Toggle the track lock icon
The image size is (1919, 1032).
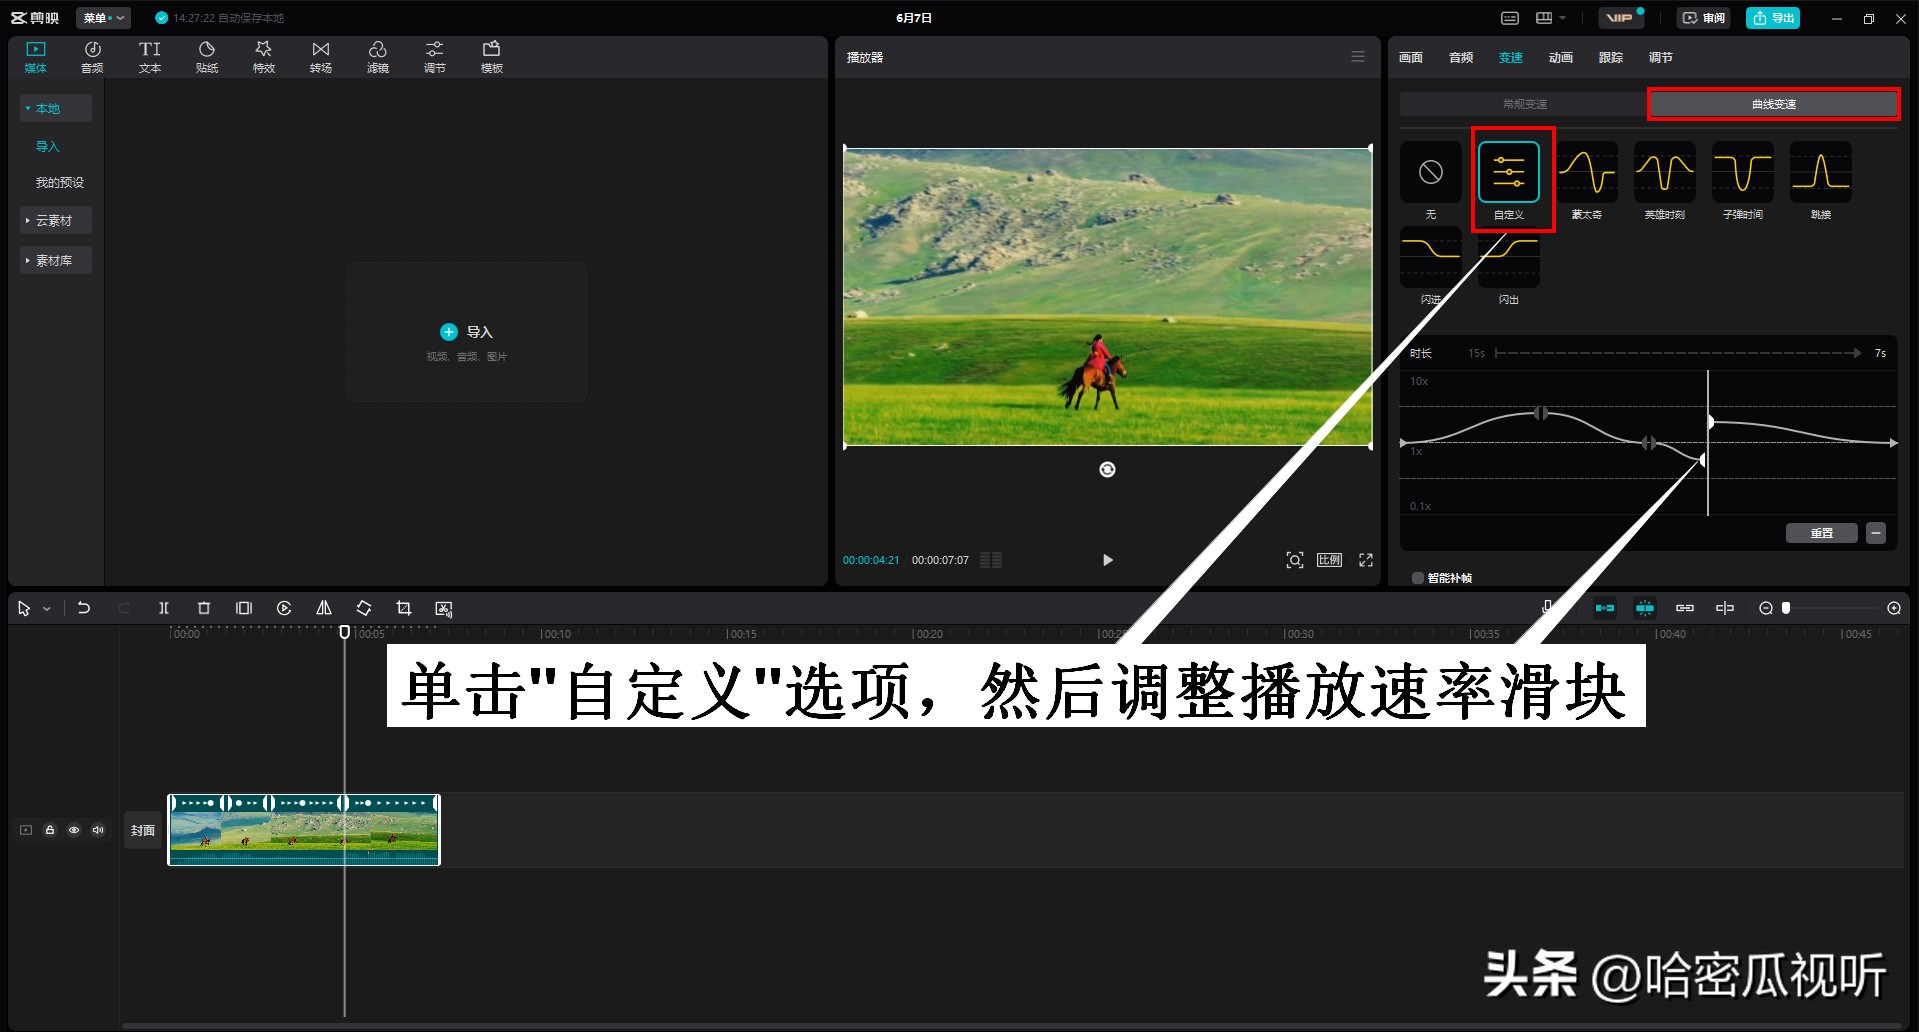click(50, 829)
